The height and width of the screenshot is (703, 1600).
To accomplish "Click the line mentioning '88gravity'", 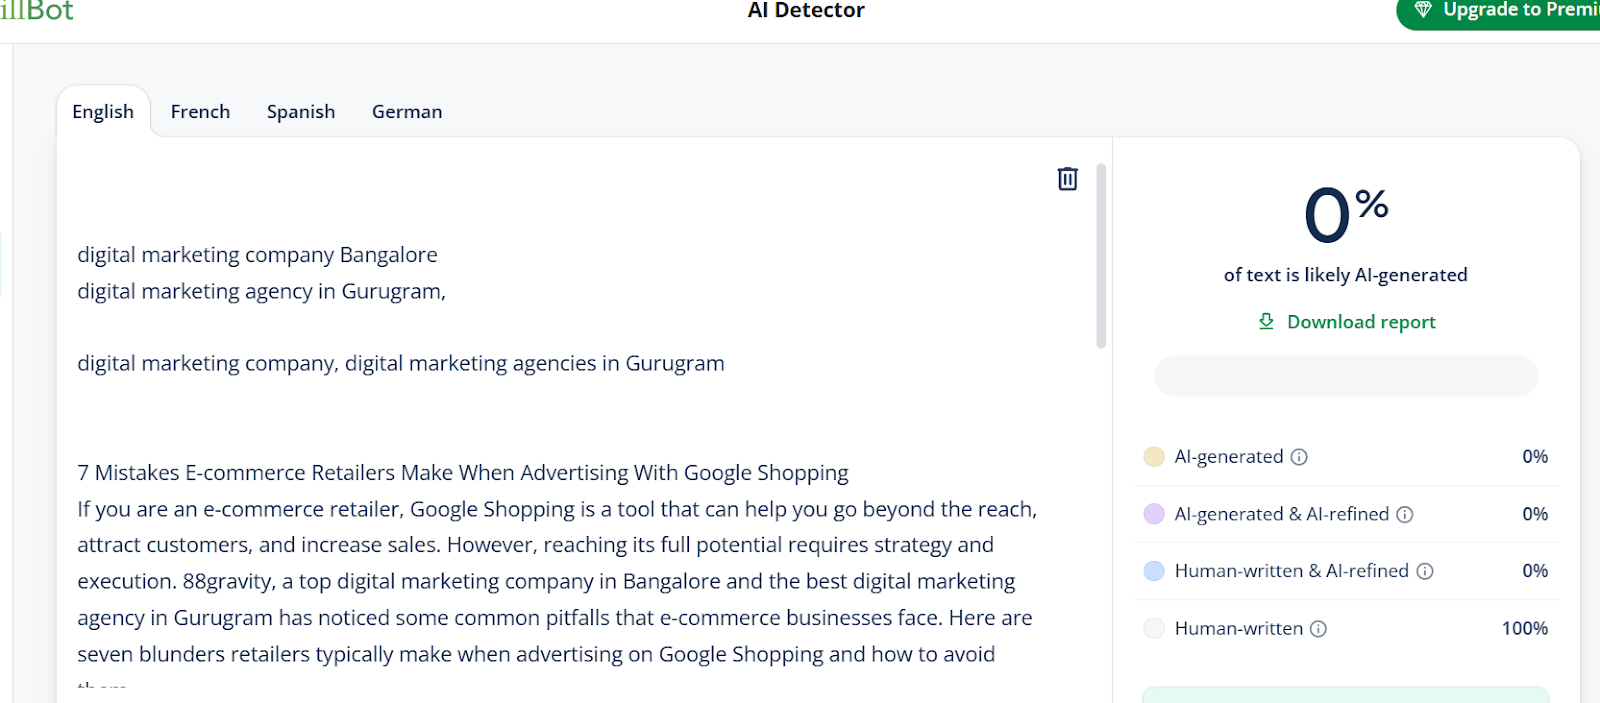I will (x=546, y=582).
